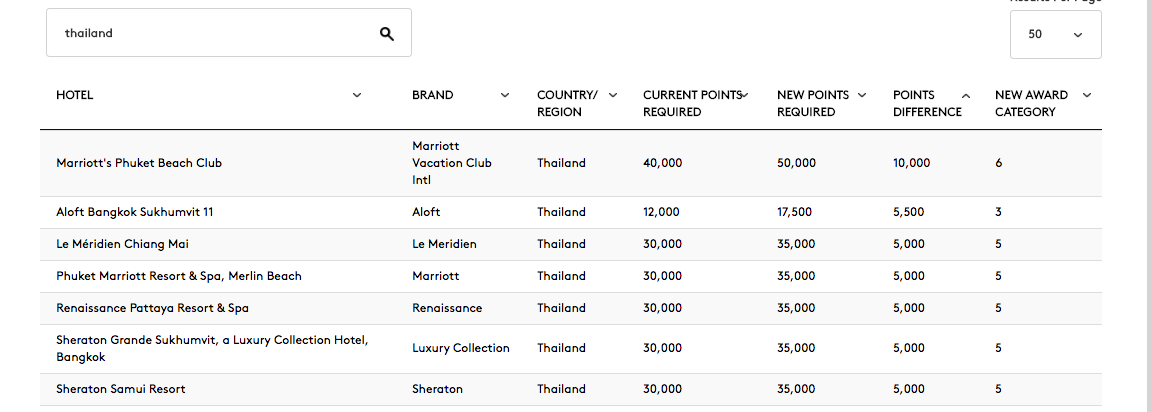
Task: Click the magnifying glass search icon
Action: tap(387, 33)
